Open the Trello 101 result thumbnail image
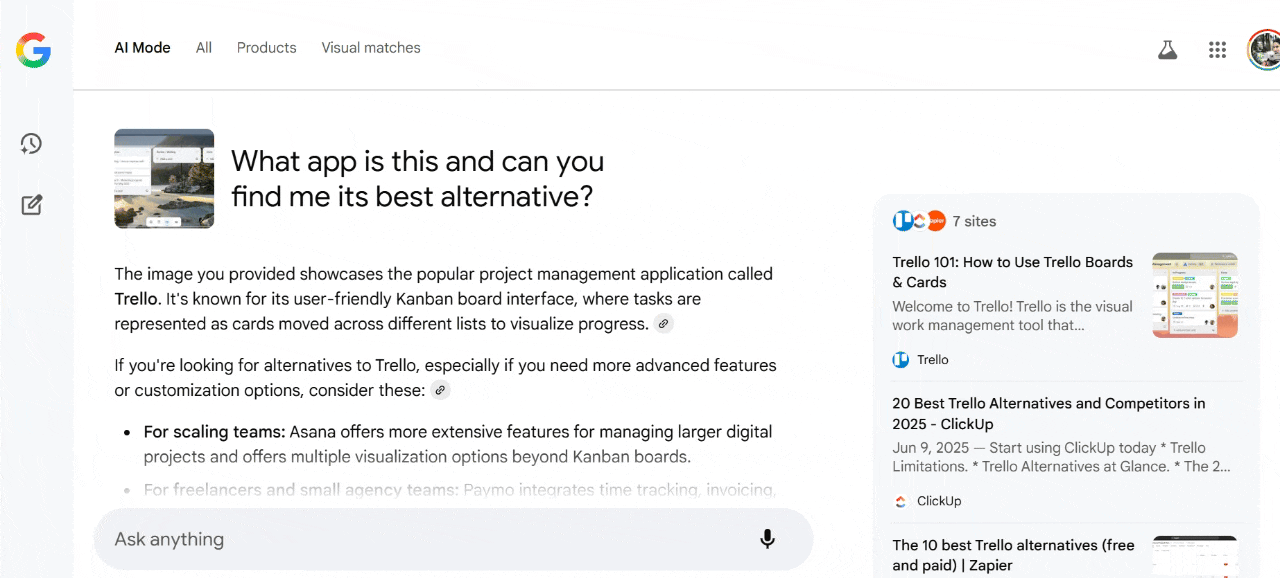Screen dimensions: 1280x578 pyautogui.click(x=1195, y=295)
